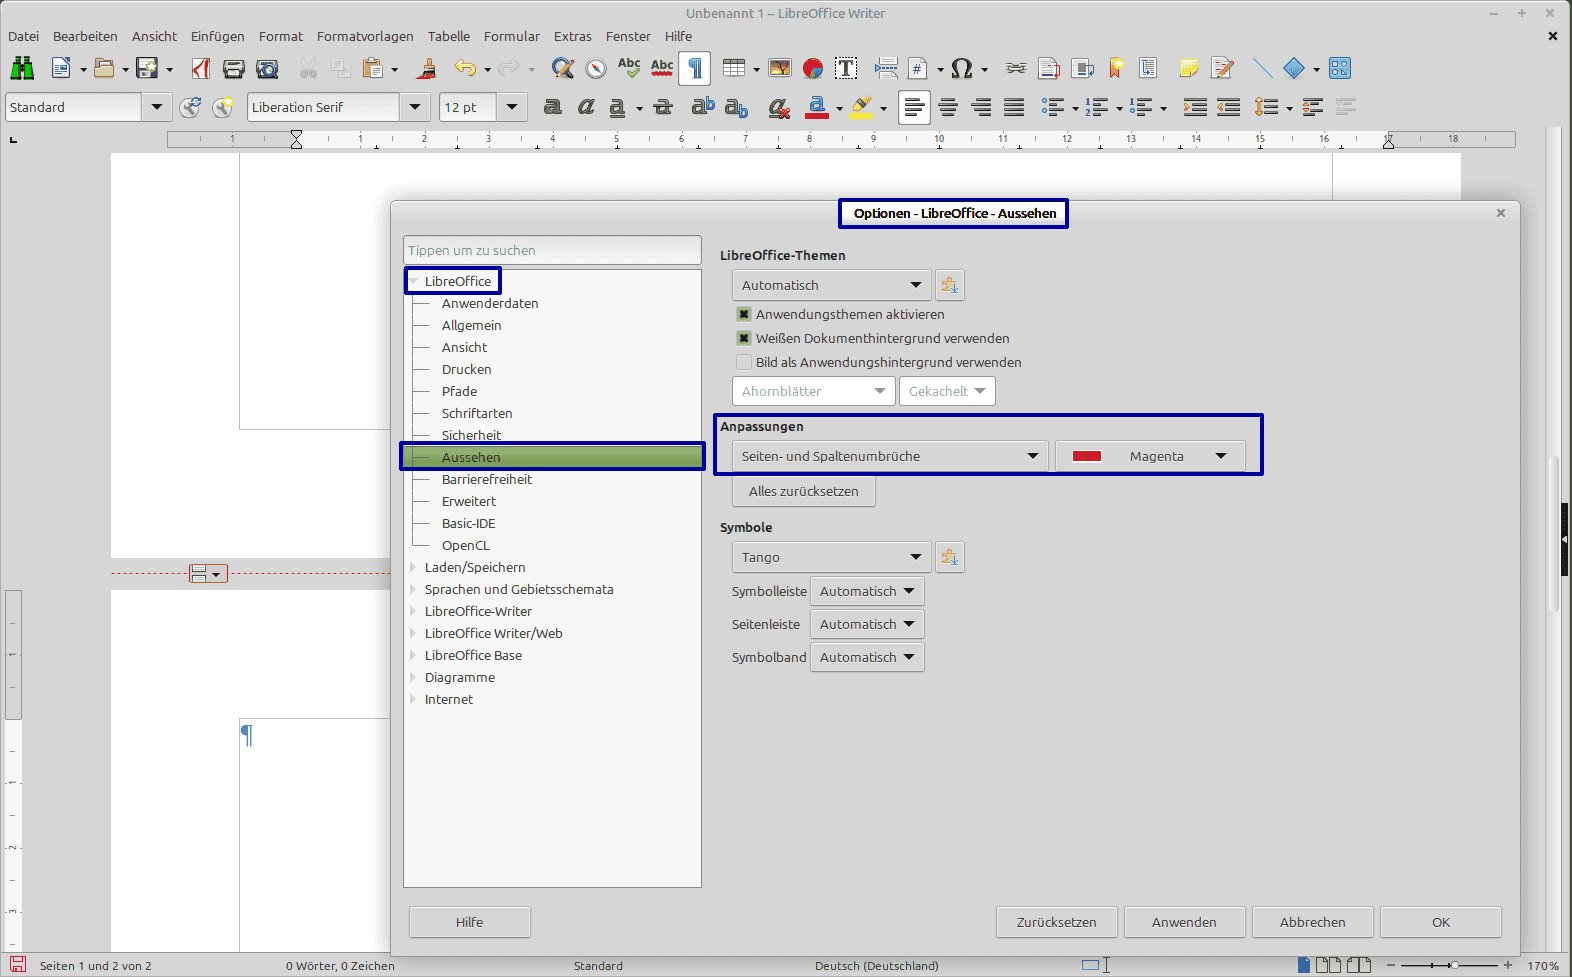Click the Print document icon

[234, 68]
